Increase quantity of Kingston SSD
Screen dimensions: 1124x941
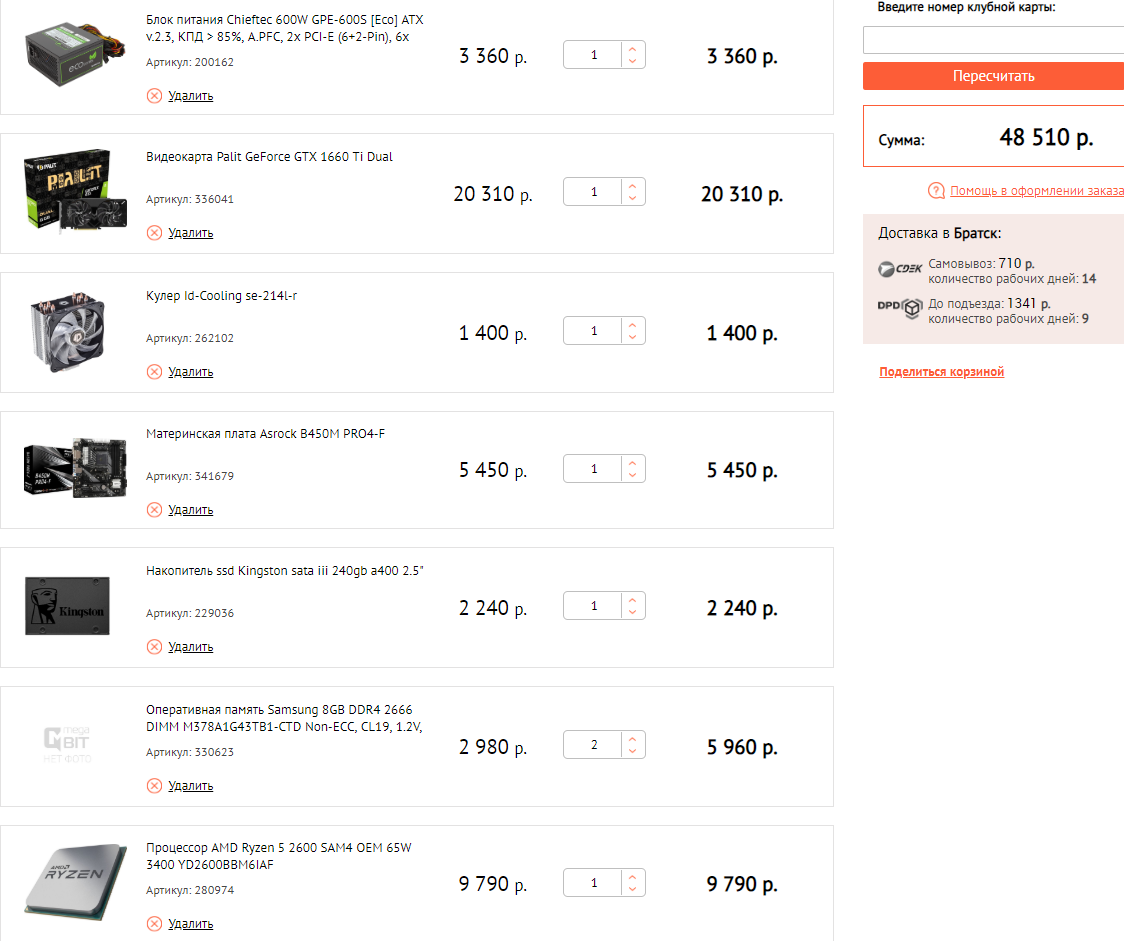(x=632, y=600)
